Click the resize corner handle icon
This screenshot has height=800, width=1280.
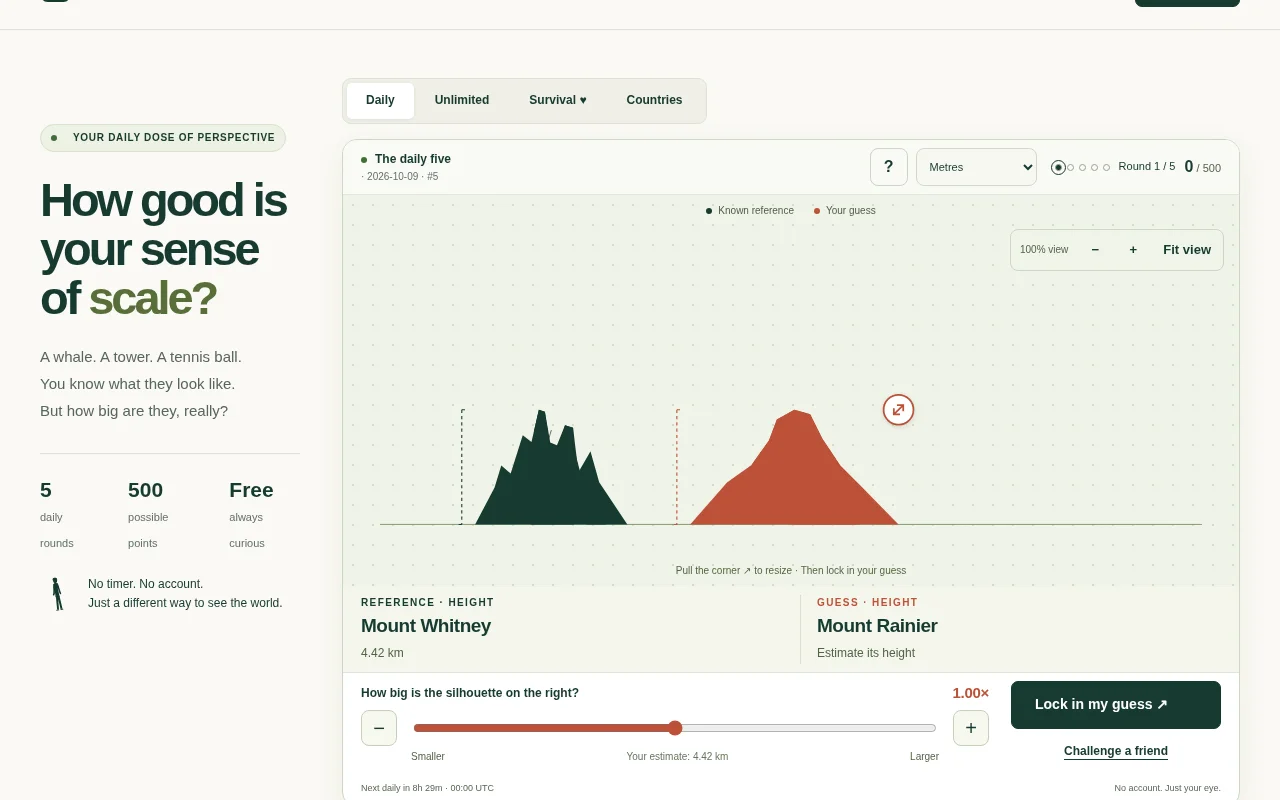click(898, 410)
